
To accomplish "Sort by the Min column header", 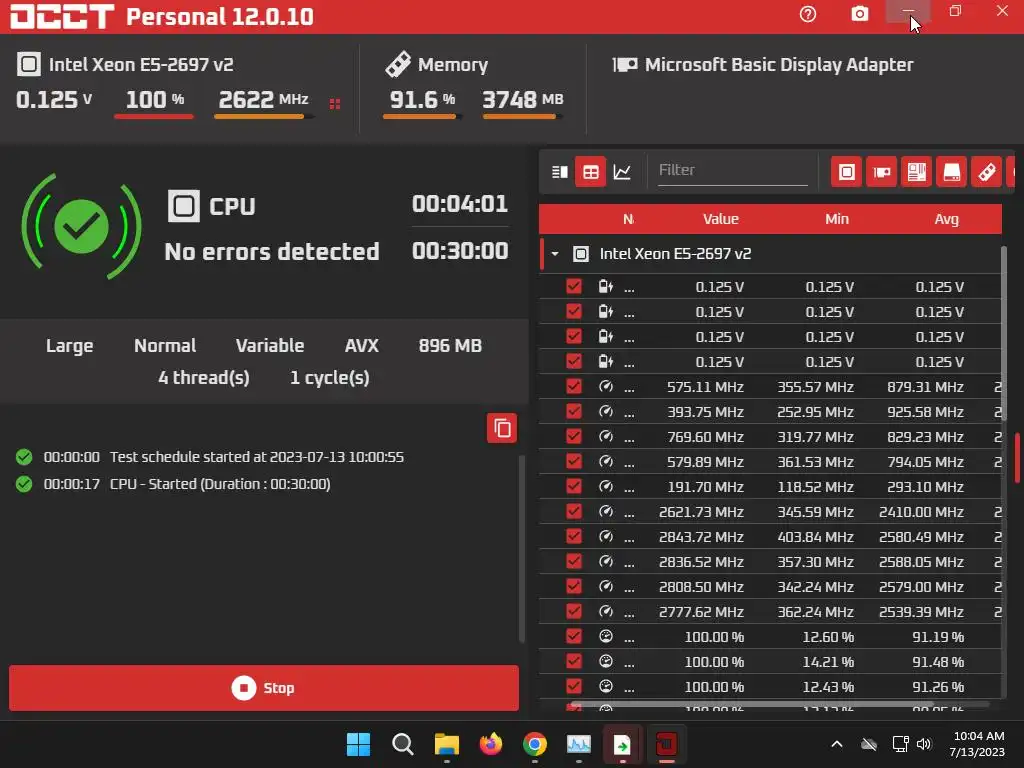I will tap(837, 219).
